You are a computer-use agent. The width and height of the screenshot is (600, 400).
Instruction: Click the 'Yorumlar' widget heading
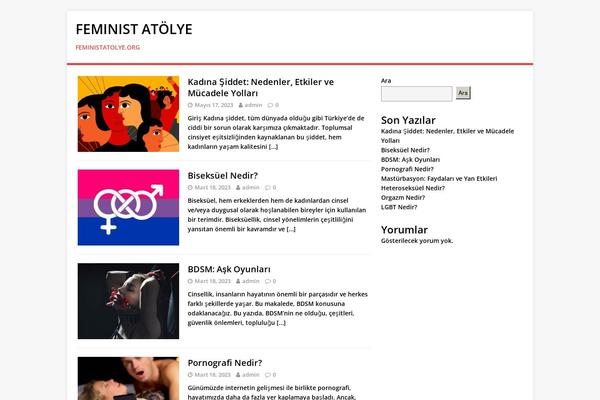(x=404, y=230)
